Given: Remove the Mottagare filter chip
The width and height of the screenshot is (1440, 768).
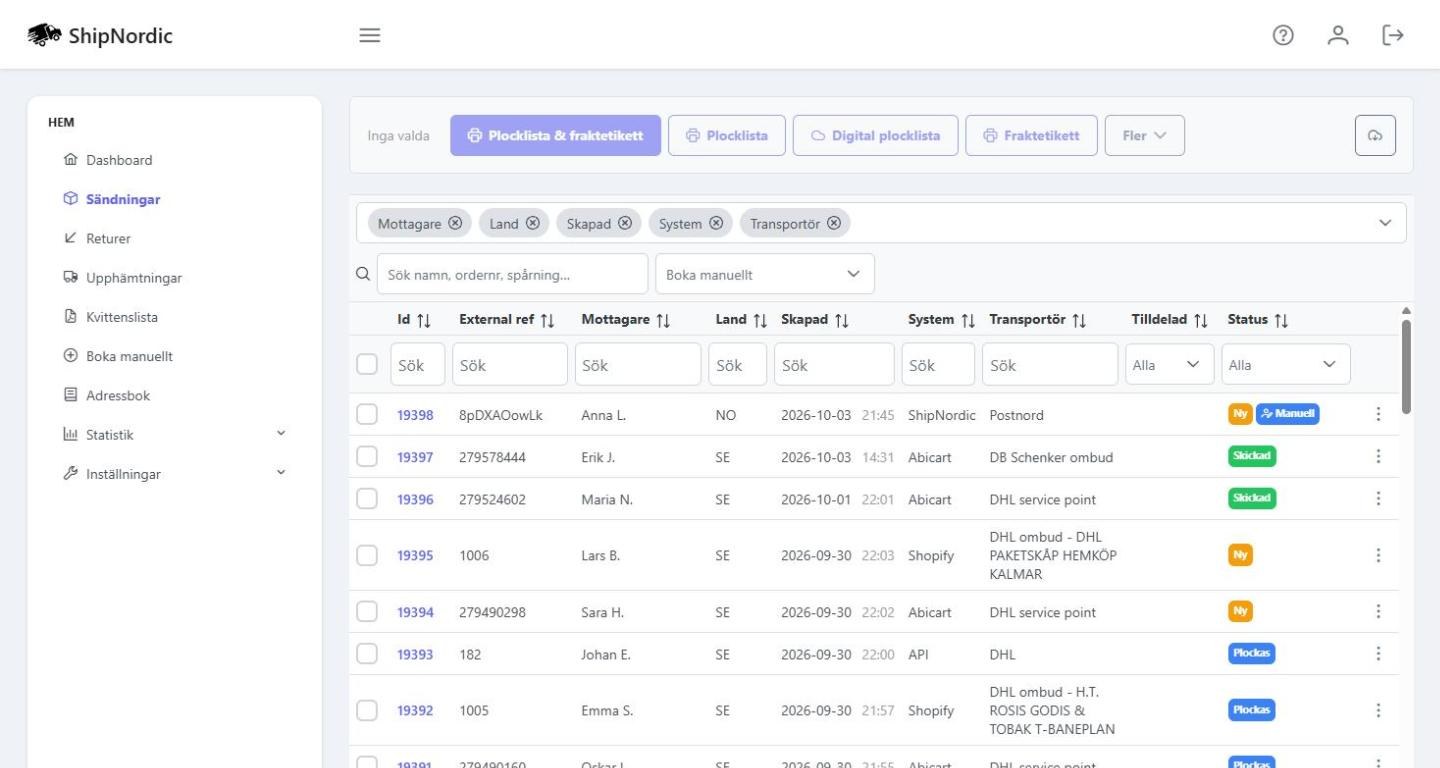Looking at the screenshot, I should pos(455,223).
